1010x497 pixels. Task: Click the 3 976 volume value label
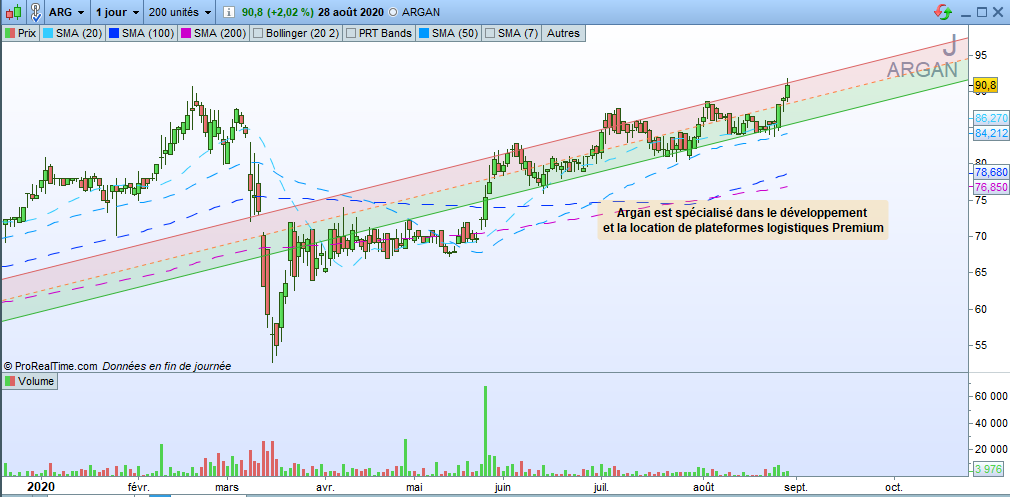coord(991,469)
